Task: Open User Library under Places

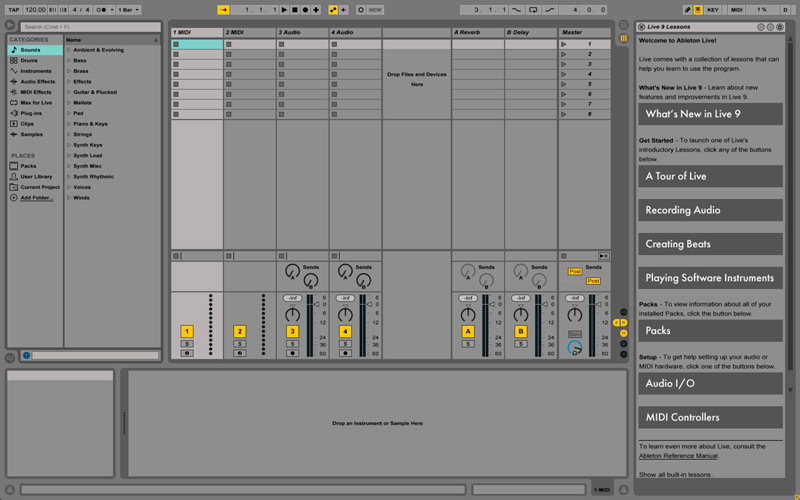Action: pyautogui.click(x=36, y=177)
